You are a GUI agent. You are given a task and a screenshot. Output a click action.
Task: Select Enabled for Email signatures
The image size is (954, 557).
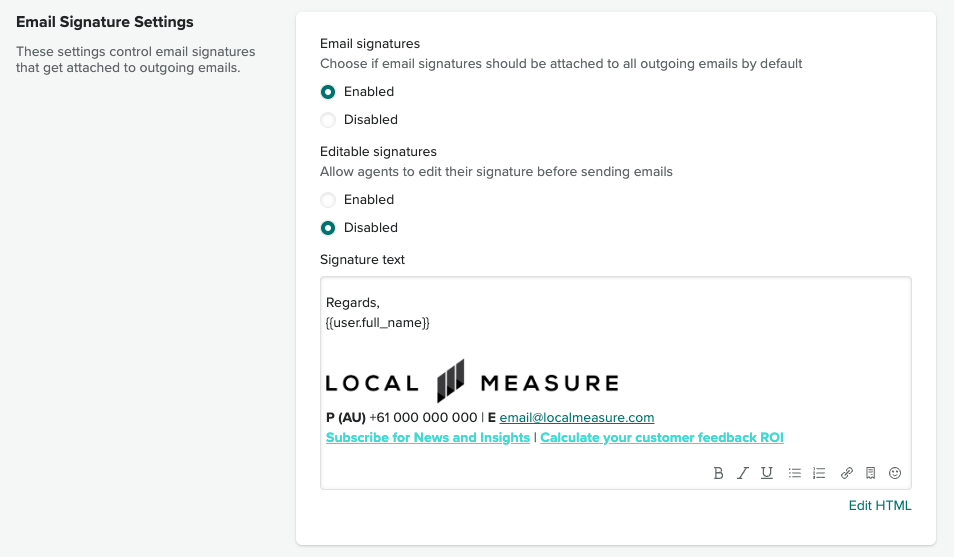[x=328, y=92]
